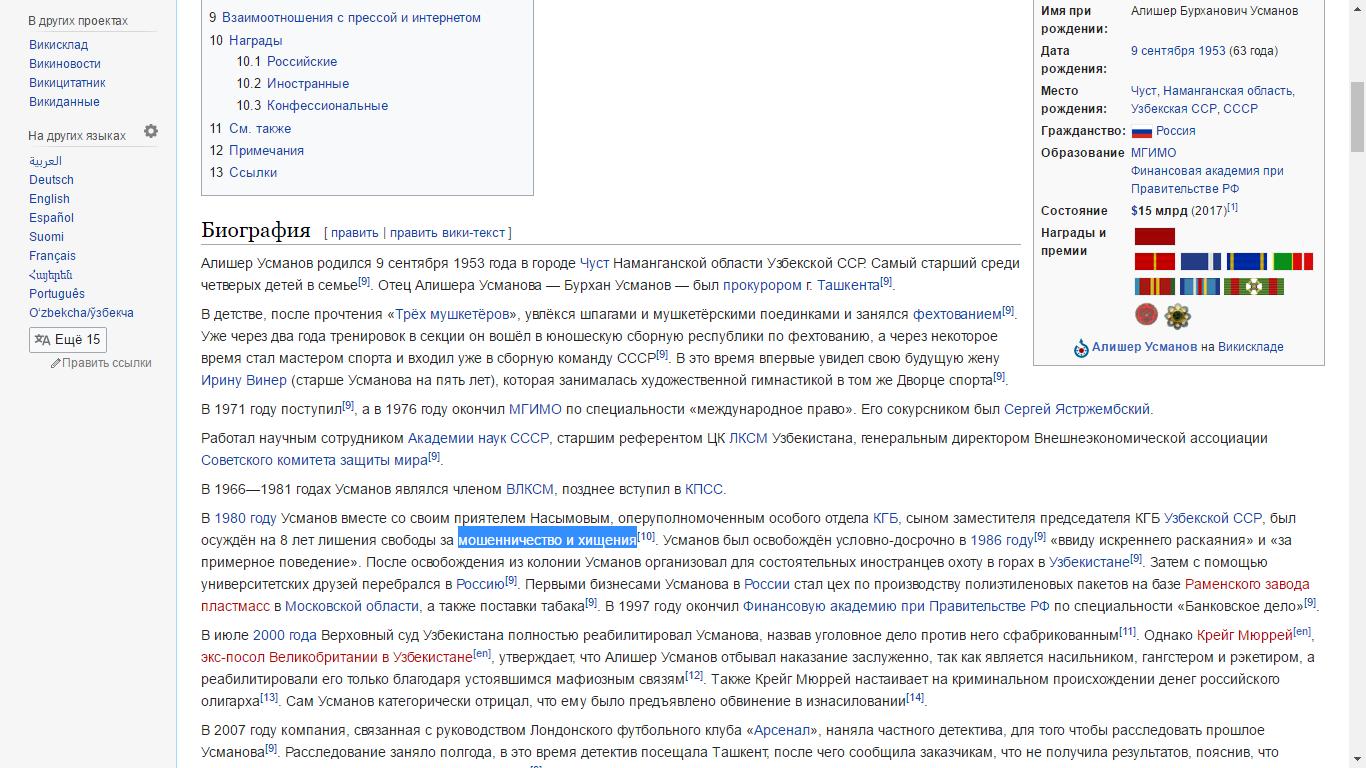Click the blue and white award ribbon
This screenshot has height=768, width=1366.
coord(1200,262)
